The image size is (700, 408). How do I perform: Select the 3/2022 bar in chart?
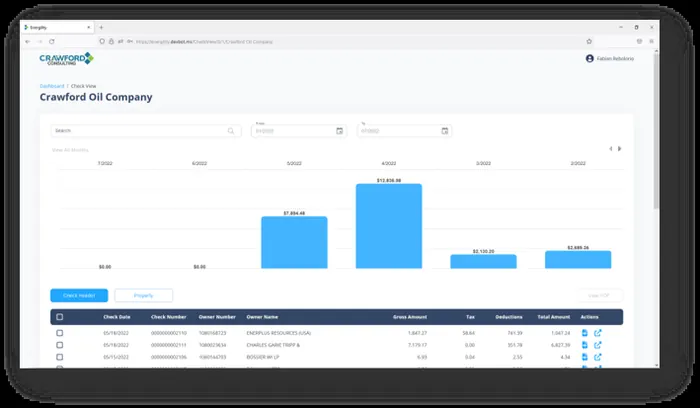click(483, 262)
